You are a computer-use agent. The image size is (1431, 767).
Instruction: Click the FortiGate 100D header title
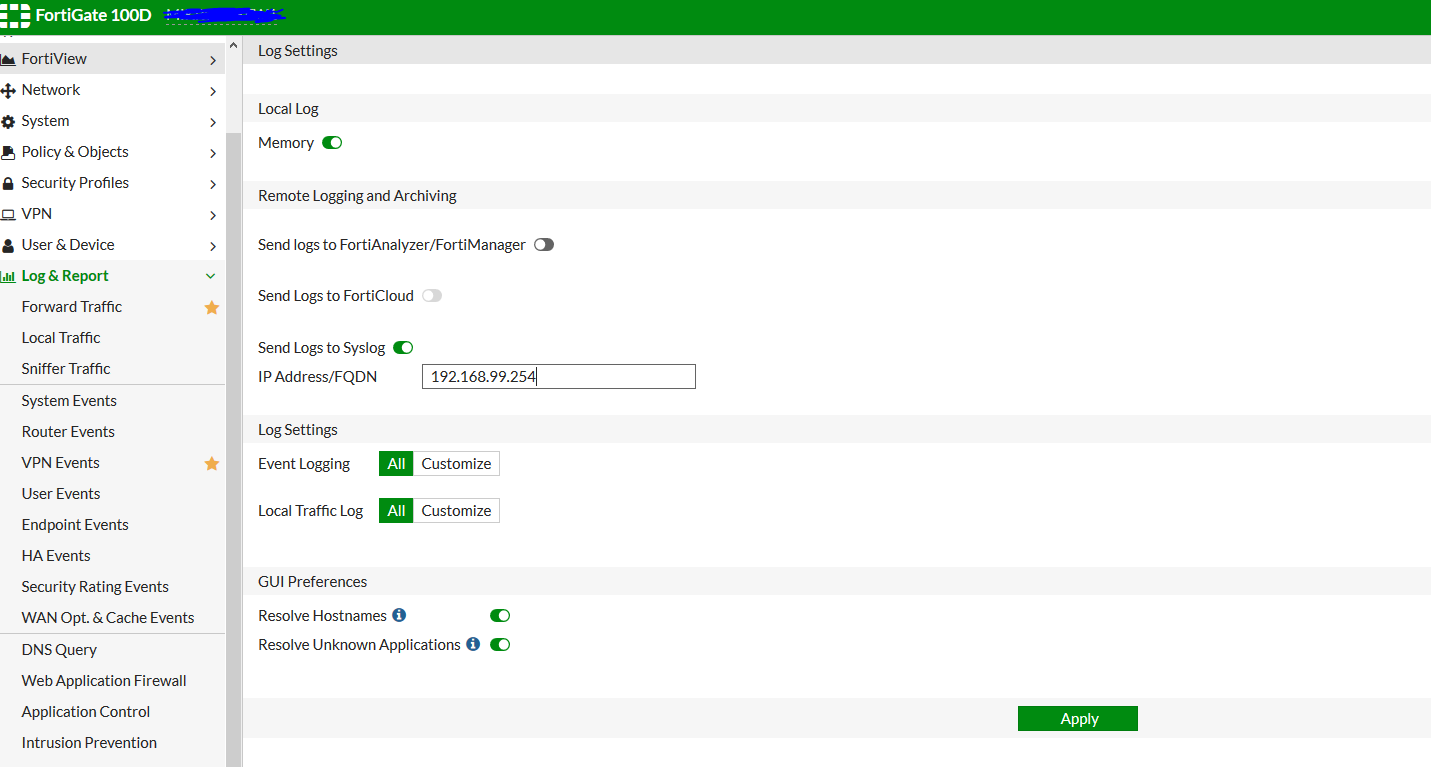click(93, 16)
